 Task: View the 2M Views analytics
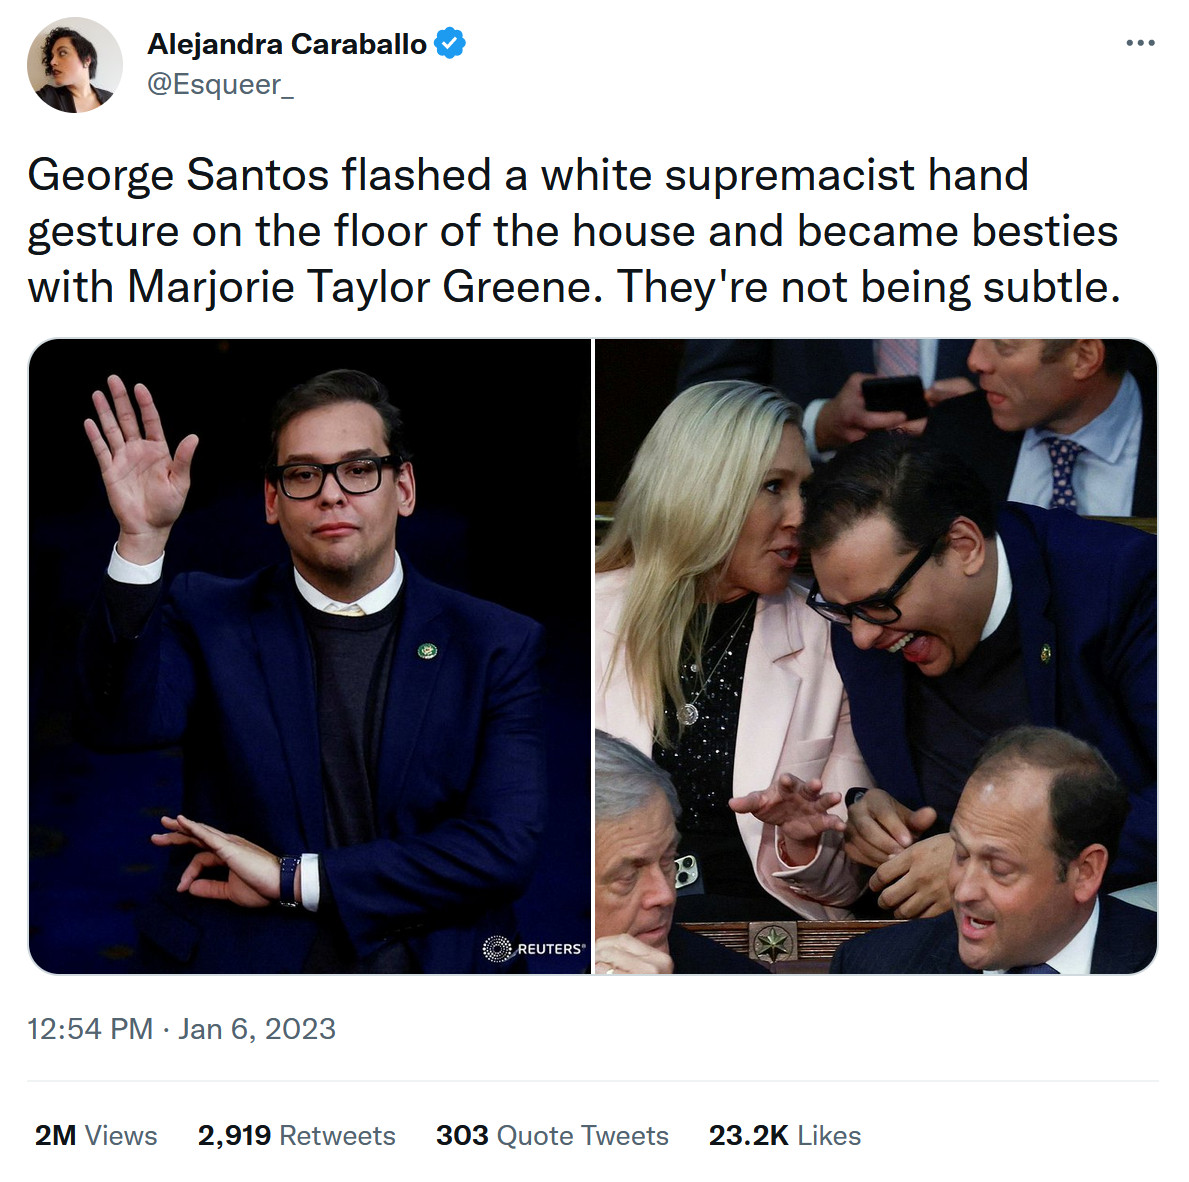tap(96, 1136)
